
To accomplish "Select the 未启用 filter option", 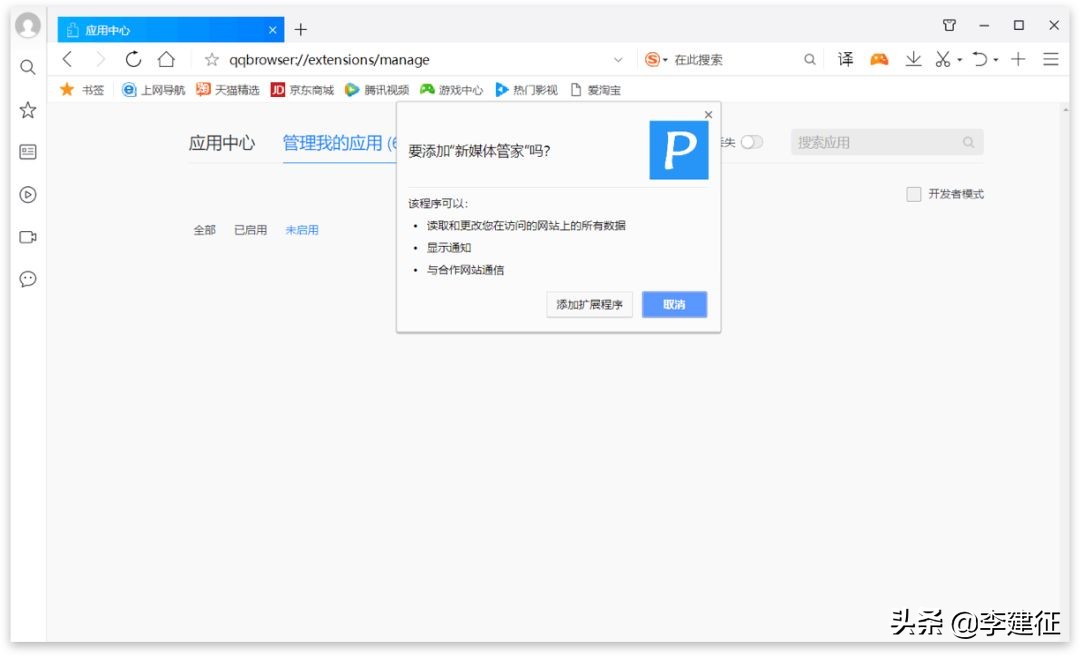I will click(302, 229).
